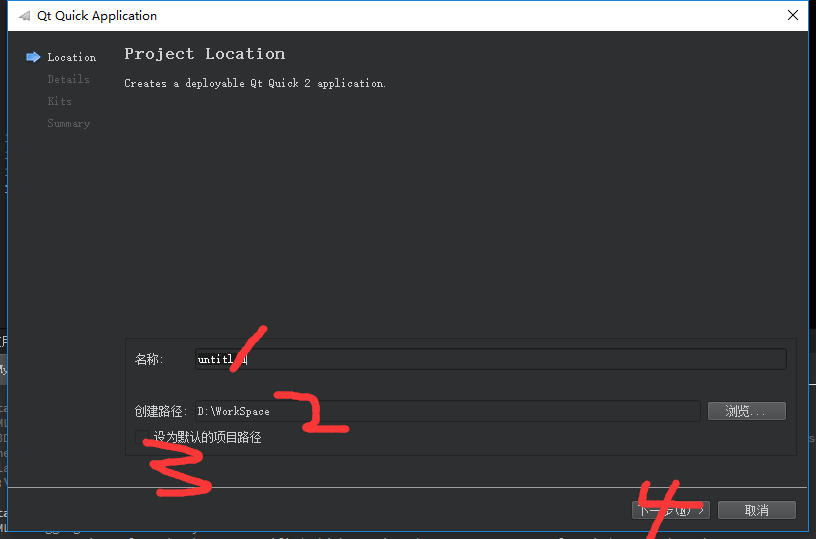Select the Details step in sidebar
Image resolution: width=816 pixels, height=539 pixels.
pos(69,79)
